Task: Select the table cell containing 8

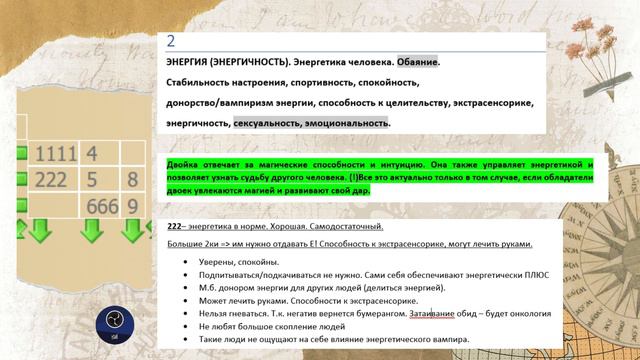Action: 133,179
